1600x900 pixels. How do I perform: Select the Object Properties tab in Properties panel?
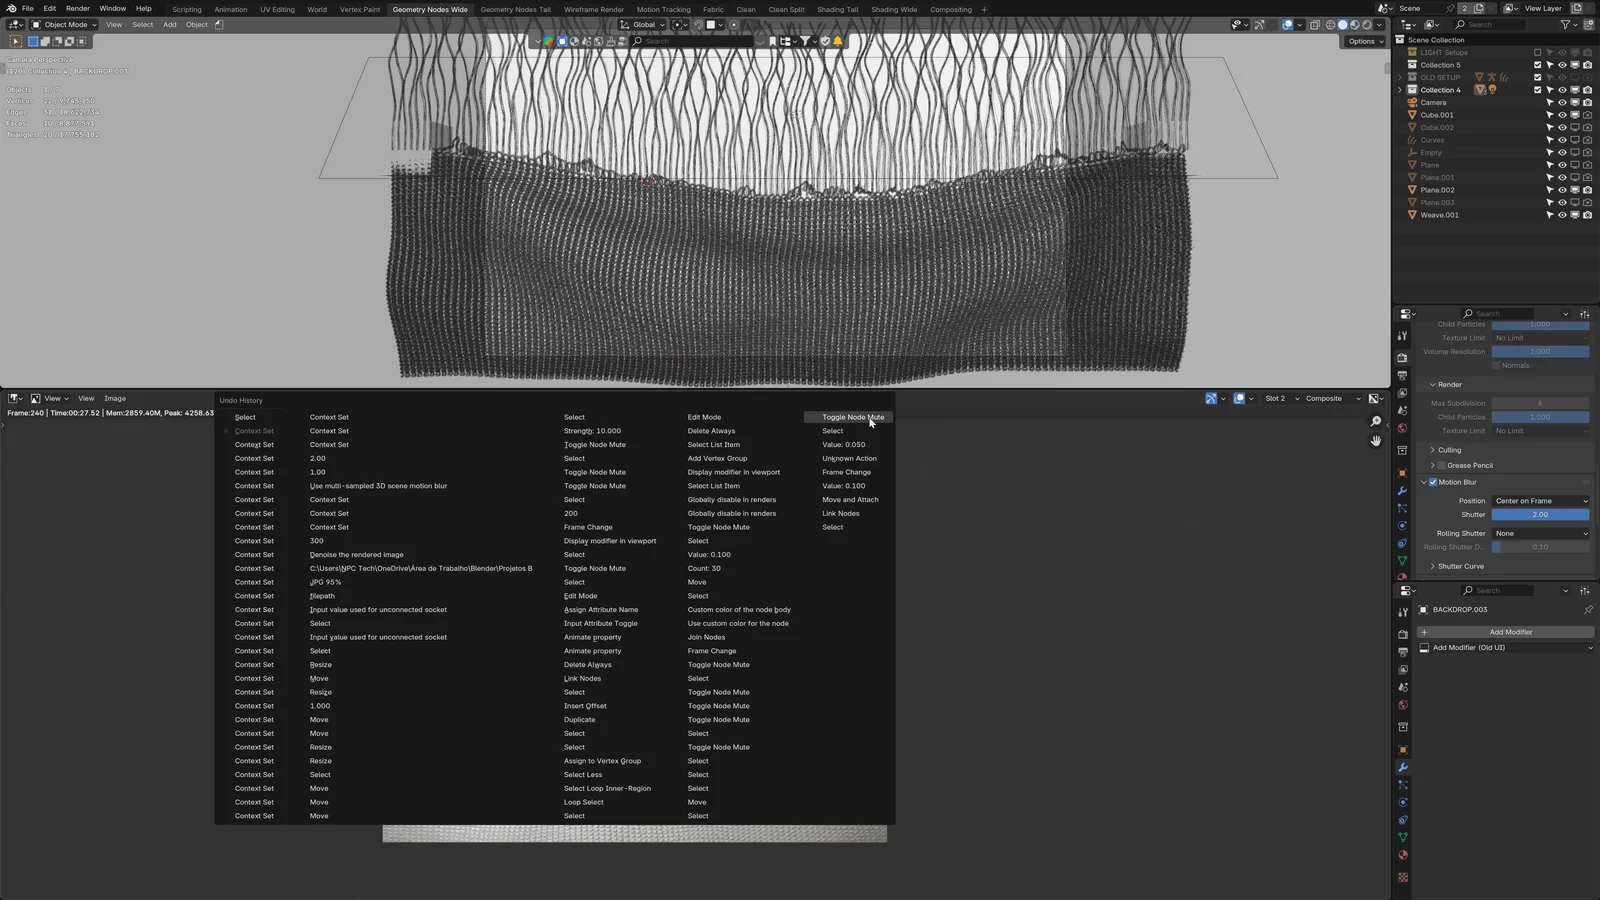[x=1403, y=745]
